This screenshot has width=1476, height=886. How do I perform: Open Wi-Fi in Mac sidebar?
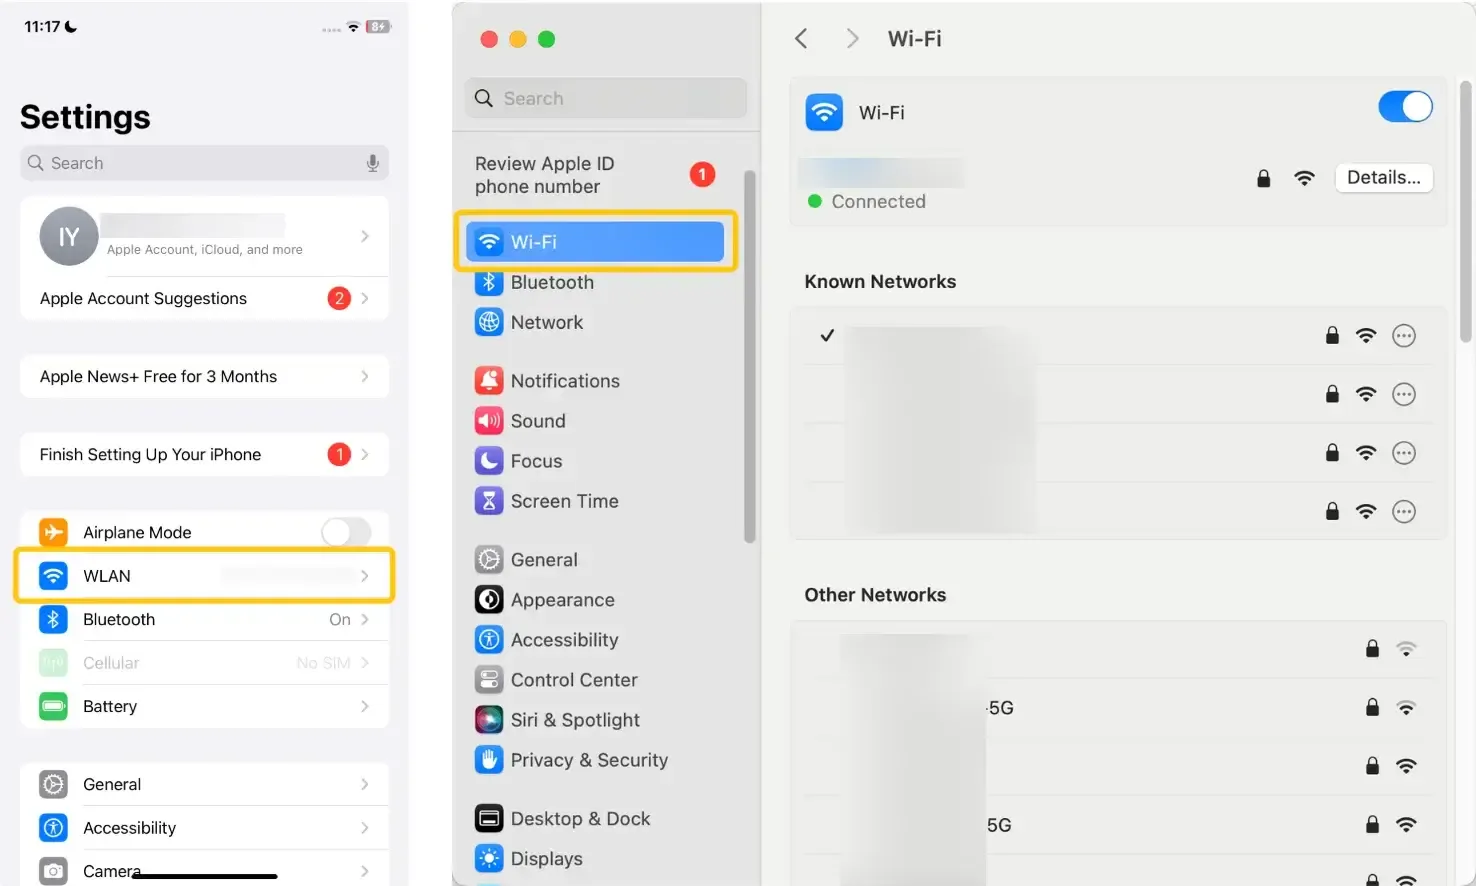click(594, 242)
